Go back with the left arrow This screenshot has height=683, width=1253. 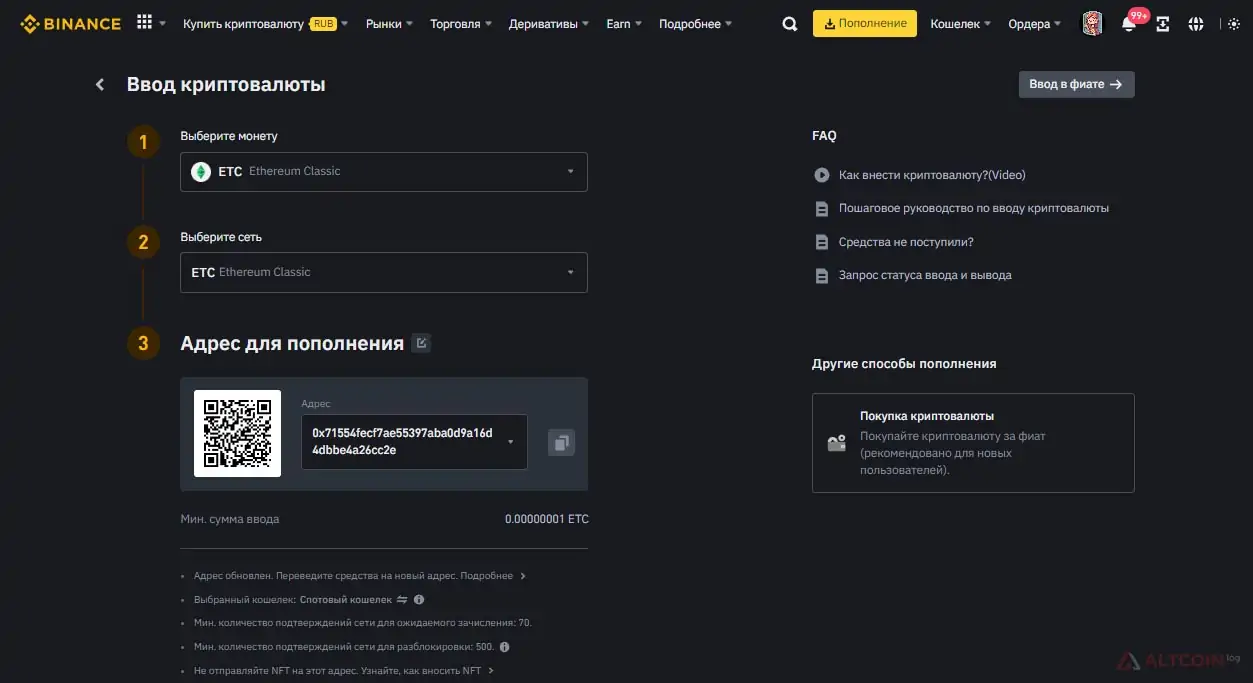[100, 85]
